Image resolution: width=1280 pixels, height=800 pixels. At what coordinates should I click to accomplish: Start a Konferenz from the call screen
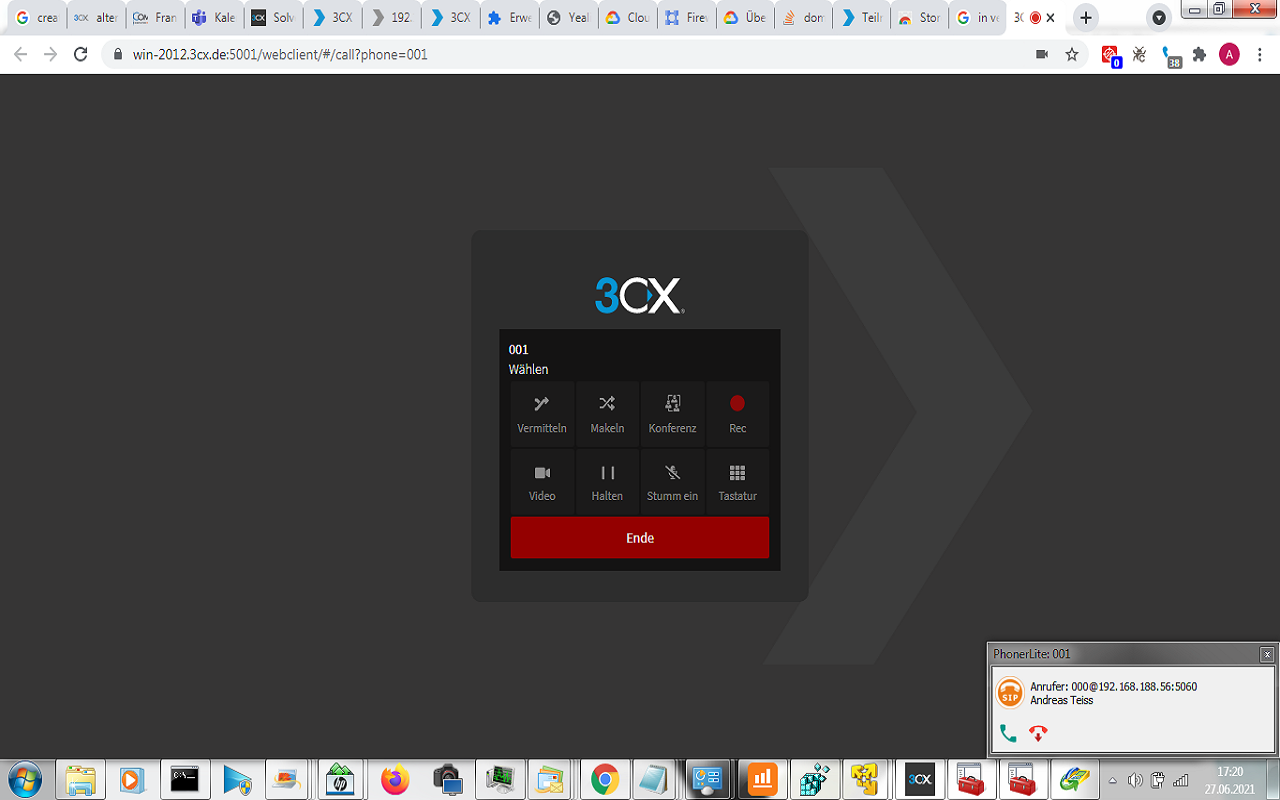click(x=672, y=413)
